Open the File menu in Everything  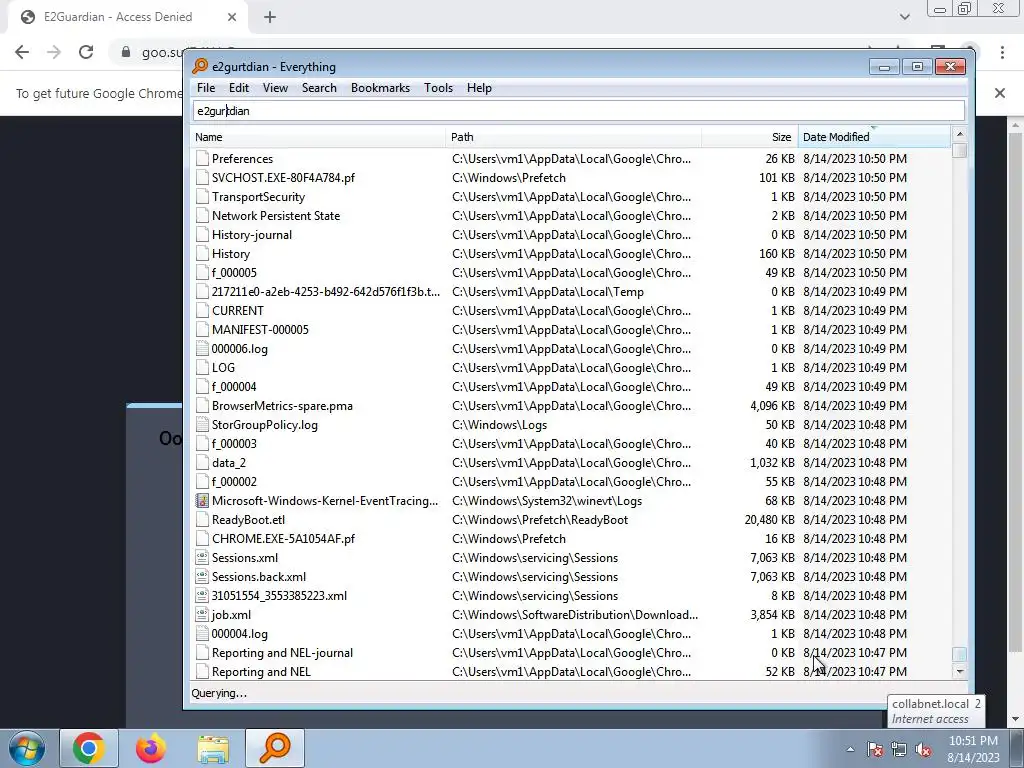[206, 88]
